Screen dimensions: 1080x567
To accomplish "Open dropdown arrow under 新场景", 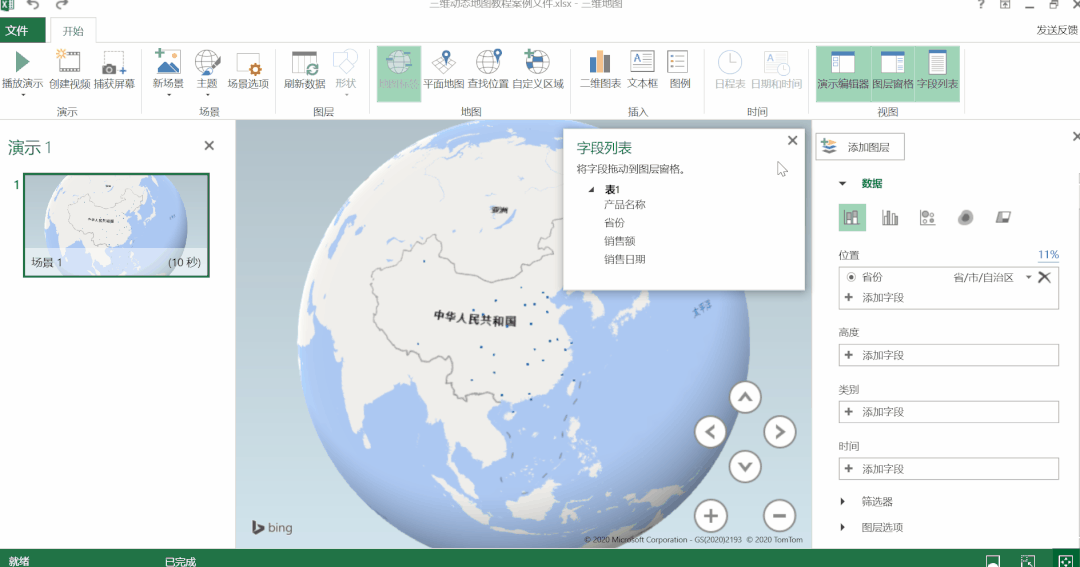I will (168, 95).
